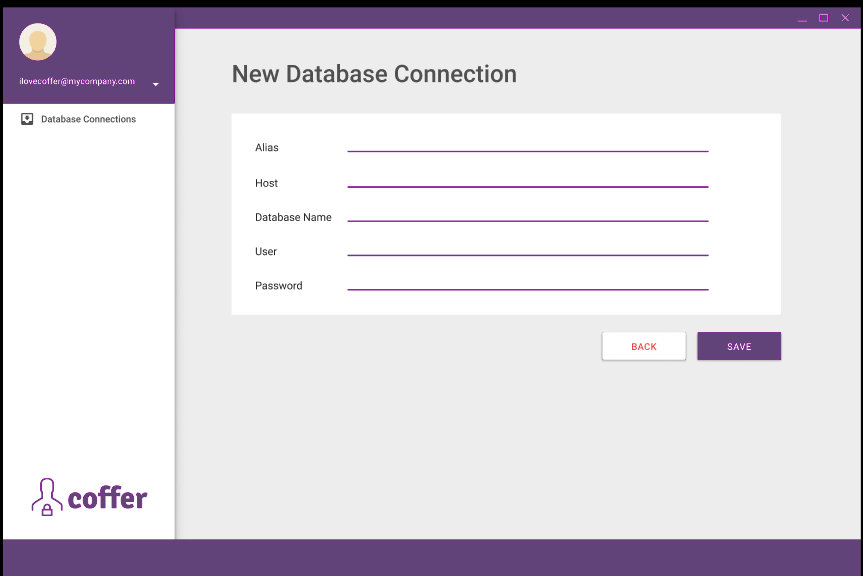
Task: Focus the Alias input field
Action: pos(528,144)
